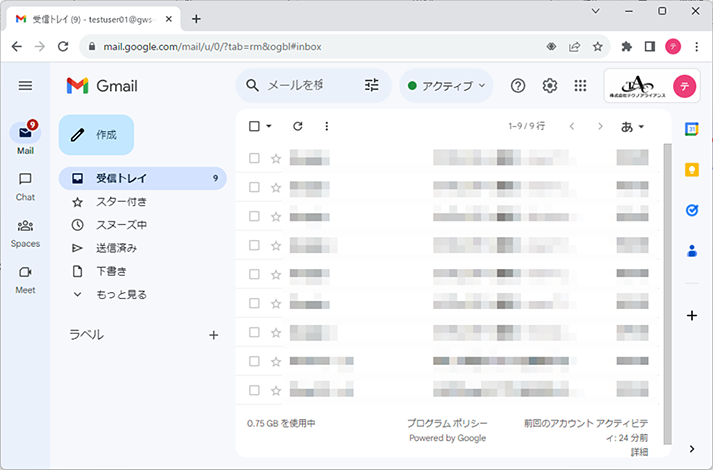The height and width of the screenshot is (470, 713).
Task: Open the 詳細 account activity link
Action: pyautogui.click(x=639, y=452)
